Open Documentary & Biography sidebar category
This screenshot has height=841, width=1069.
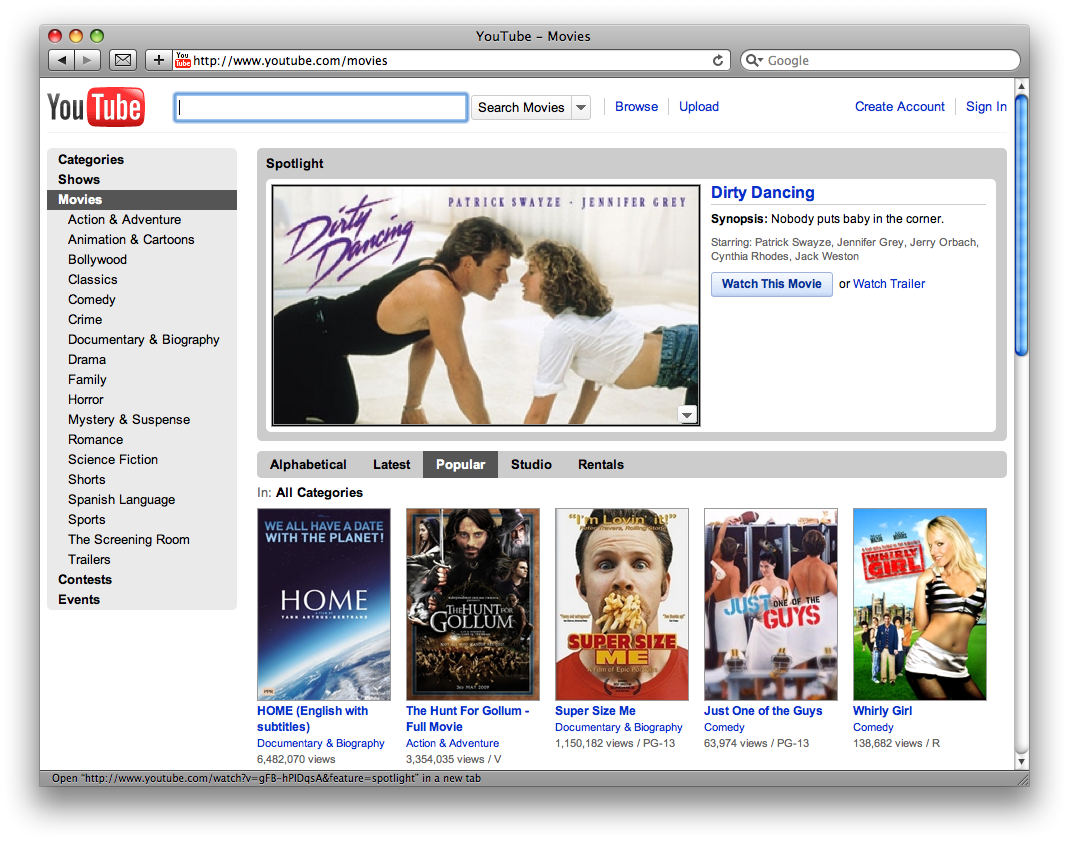(143, 339)
